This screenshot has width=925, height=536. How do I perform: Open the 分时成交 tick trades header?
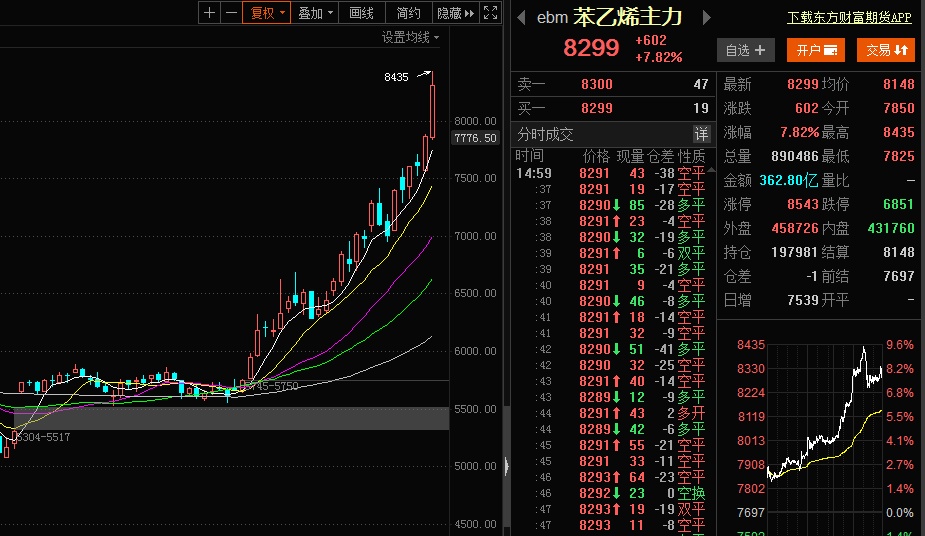546,134
